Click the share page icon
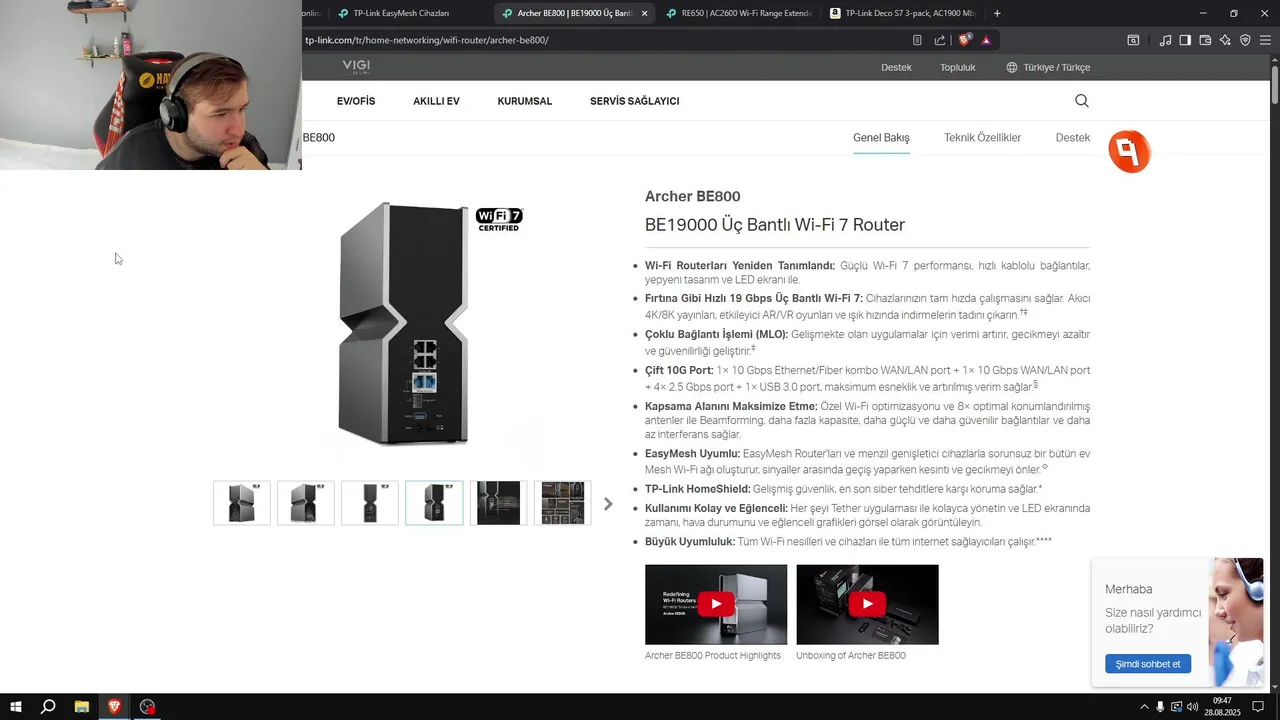 (x=940, y=40)
